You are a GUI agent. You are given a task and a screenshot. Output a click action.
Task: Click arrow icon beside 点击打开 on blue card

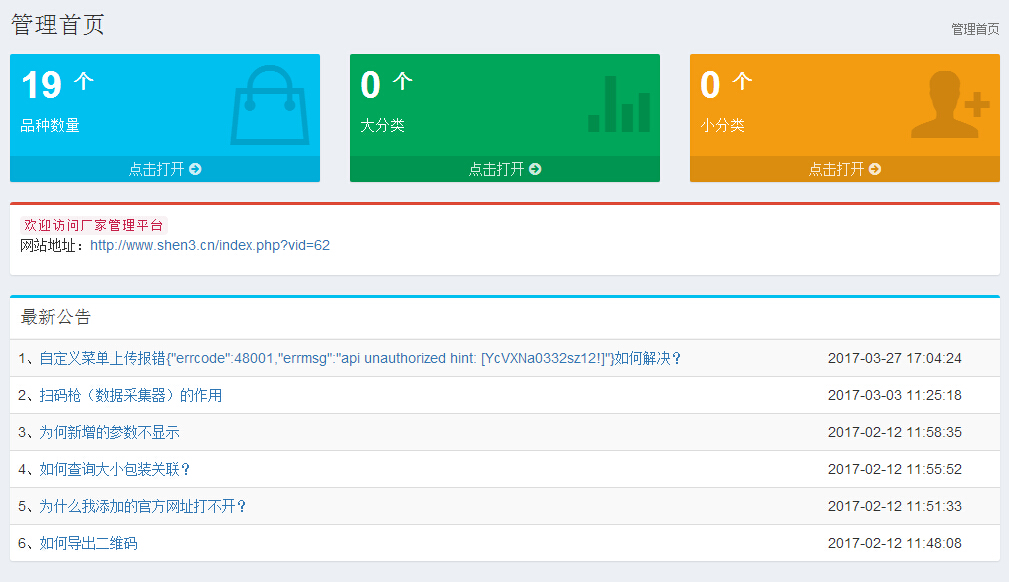(x=195, y=169)
